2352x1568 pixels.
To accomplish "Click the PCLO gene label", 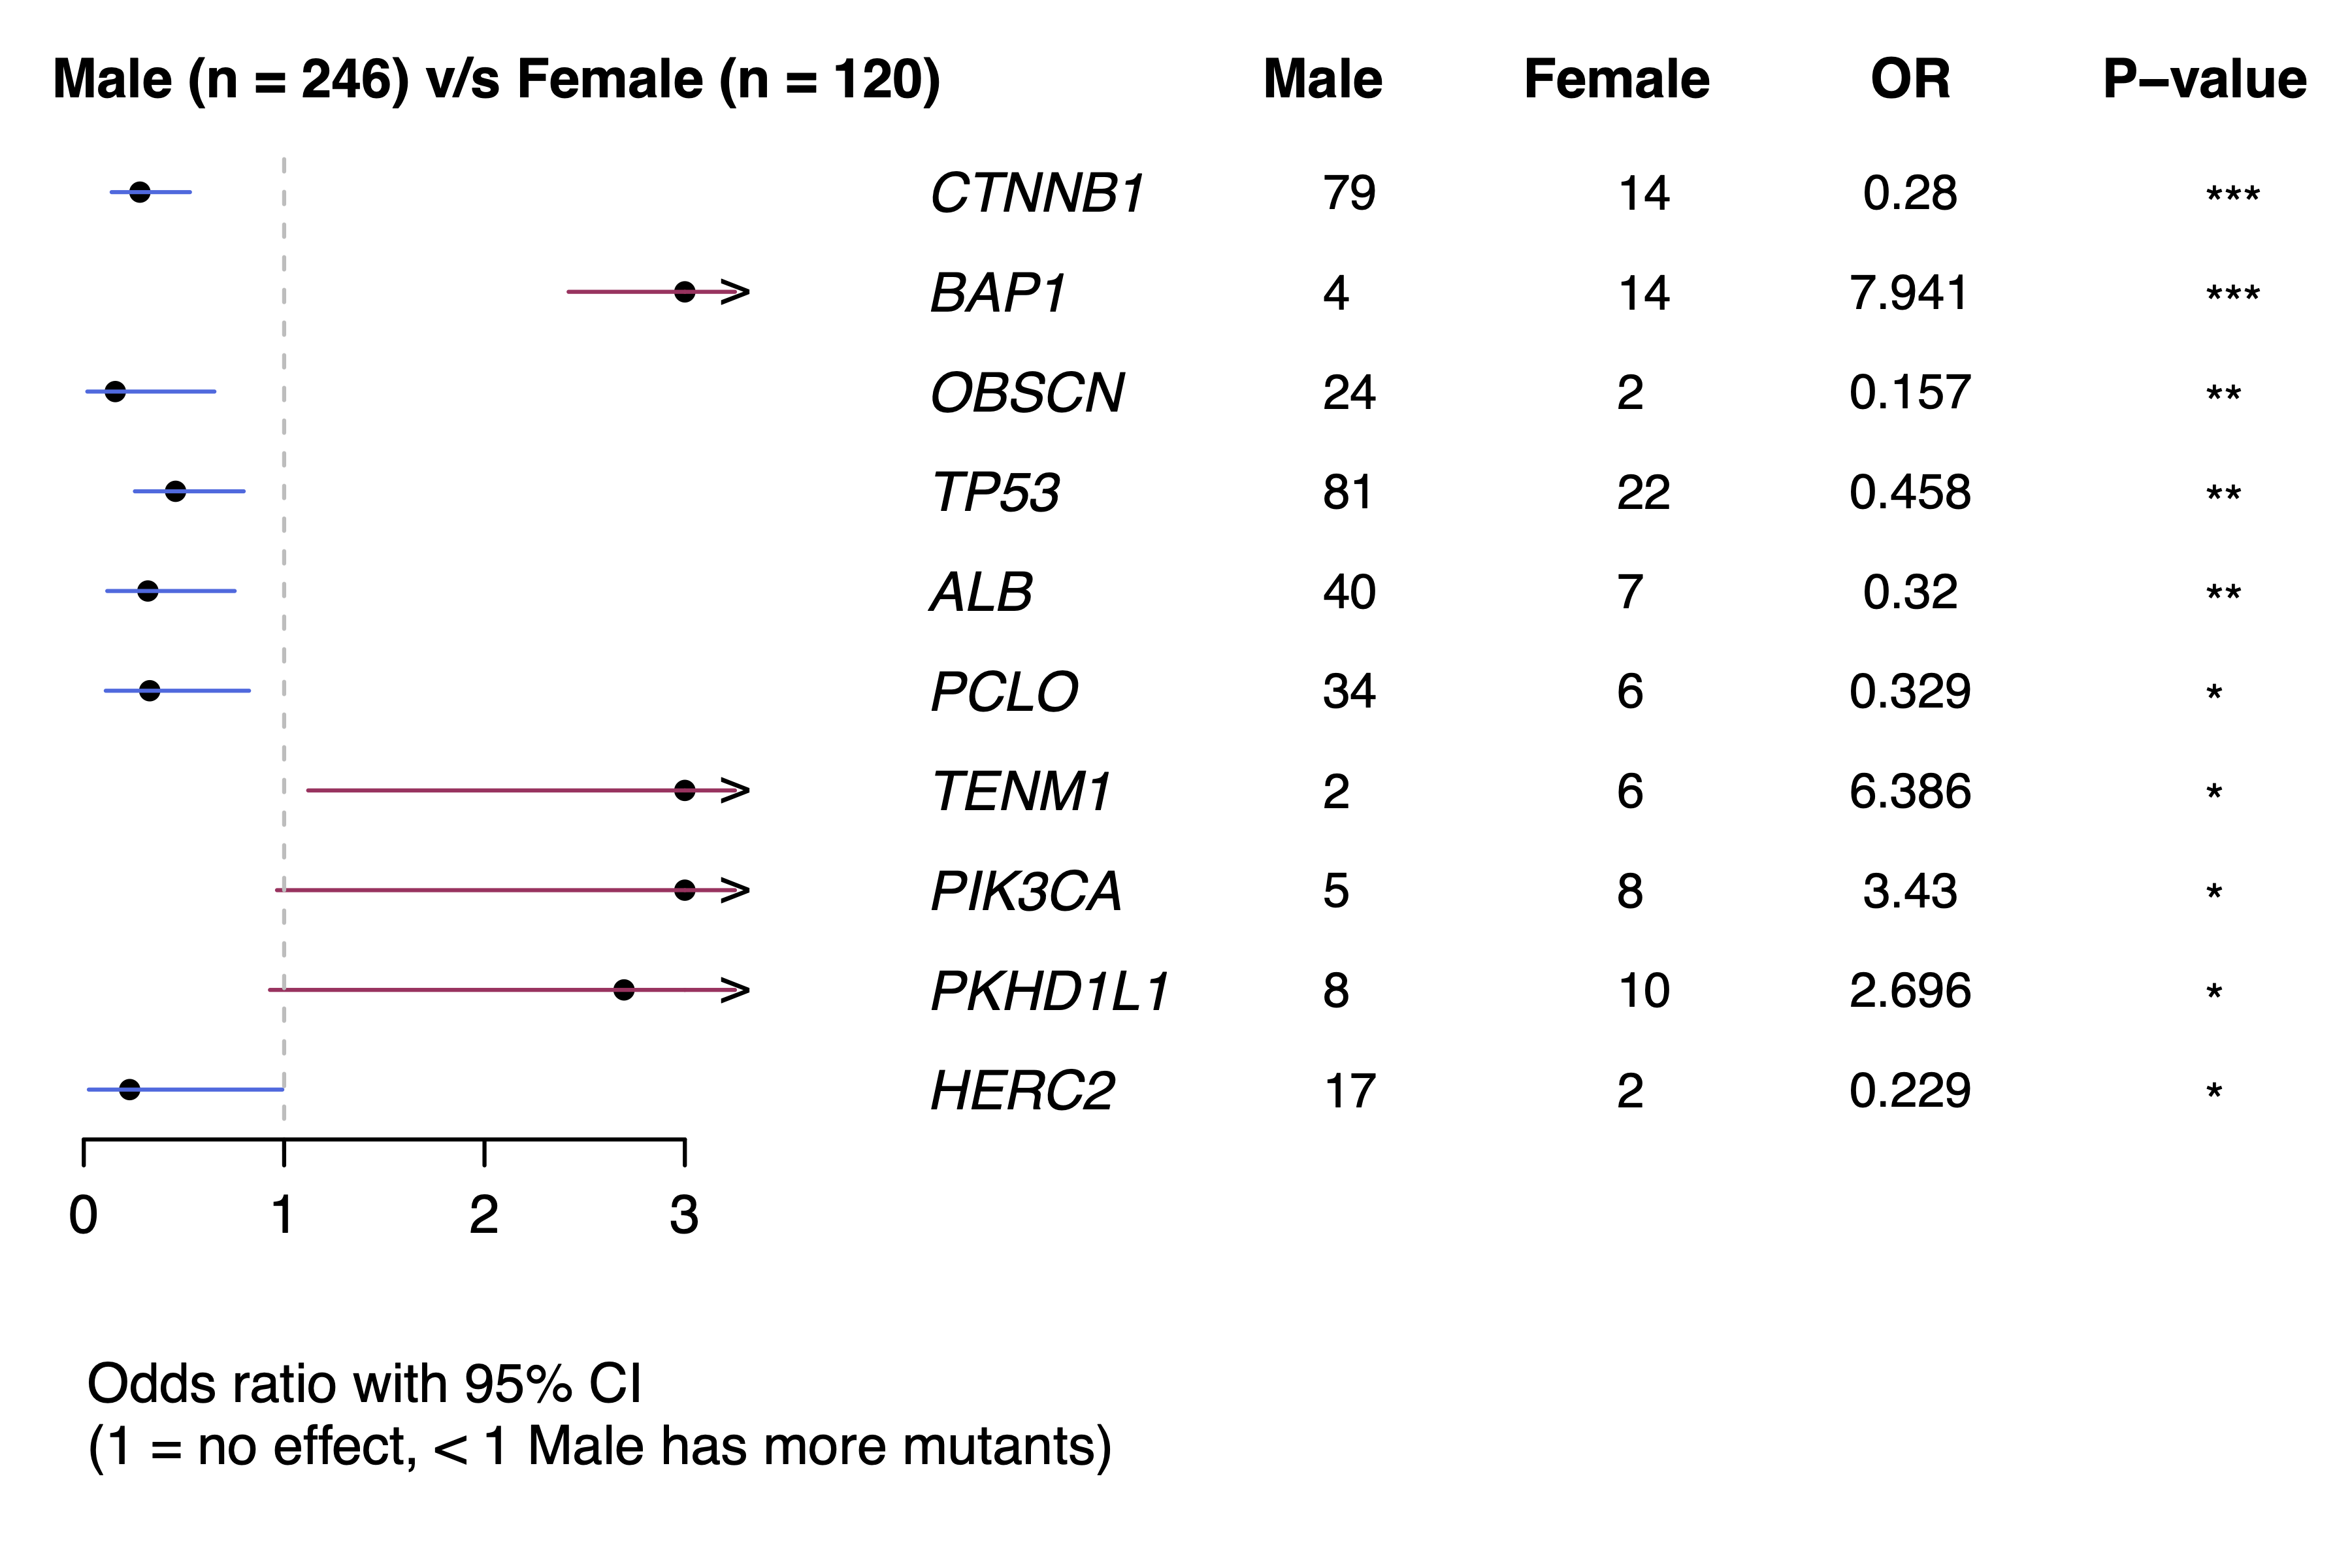I will (x=1004, y=691).
